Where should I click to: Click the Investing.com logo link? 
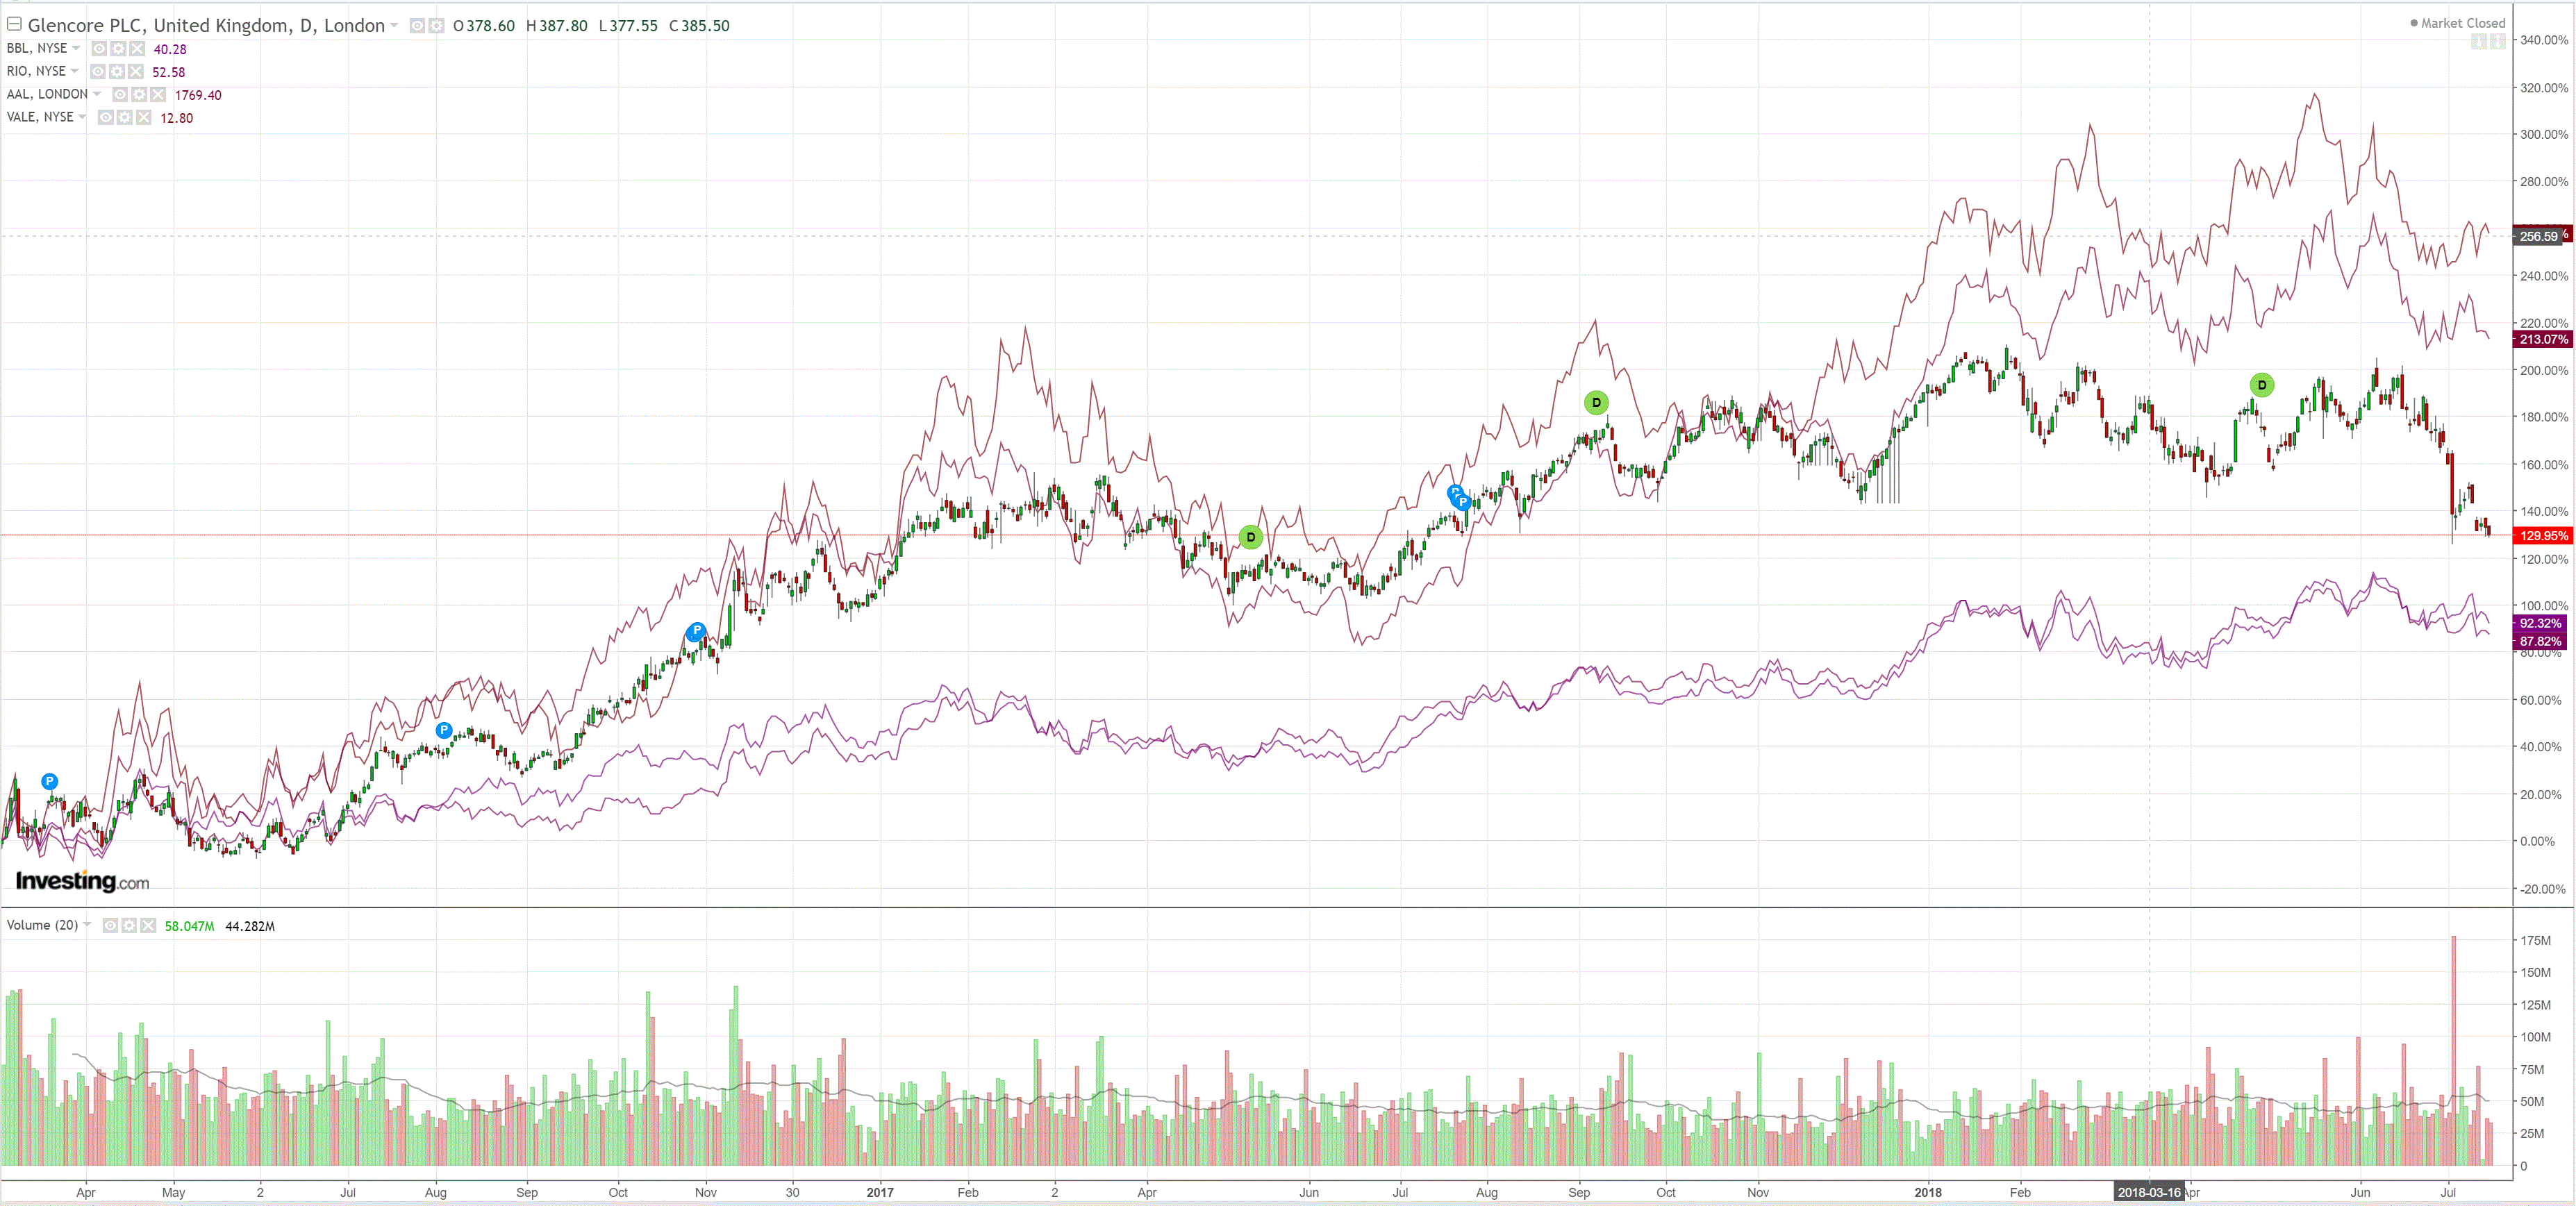[x=82, y=881]
